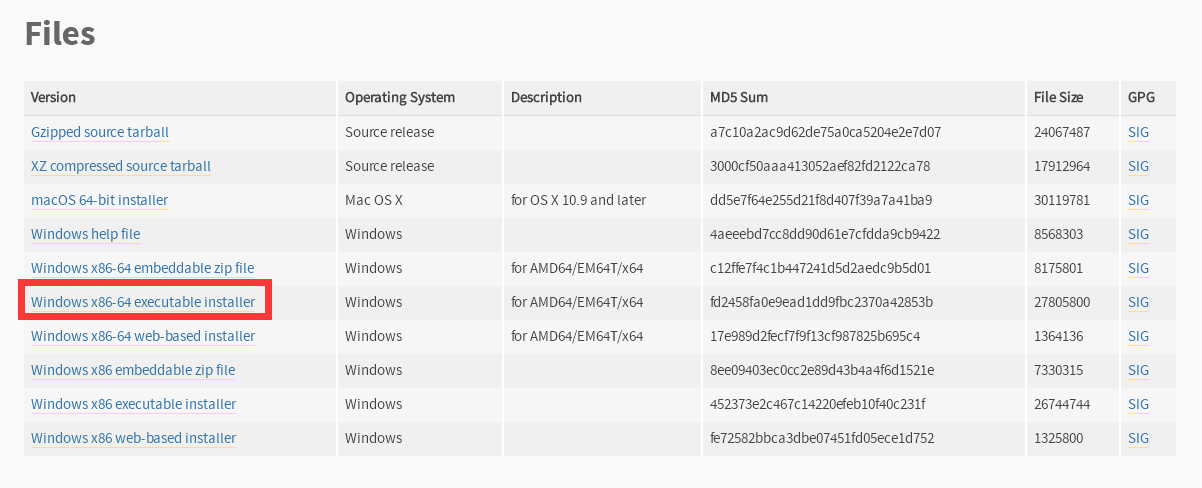Download Windows x86-64 embeddable zip file
The image size is (1202, 488).
click(142, 268)
